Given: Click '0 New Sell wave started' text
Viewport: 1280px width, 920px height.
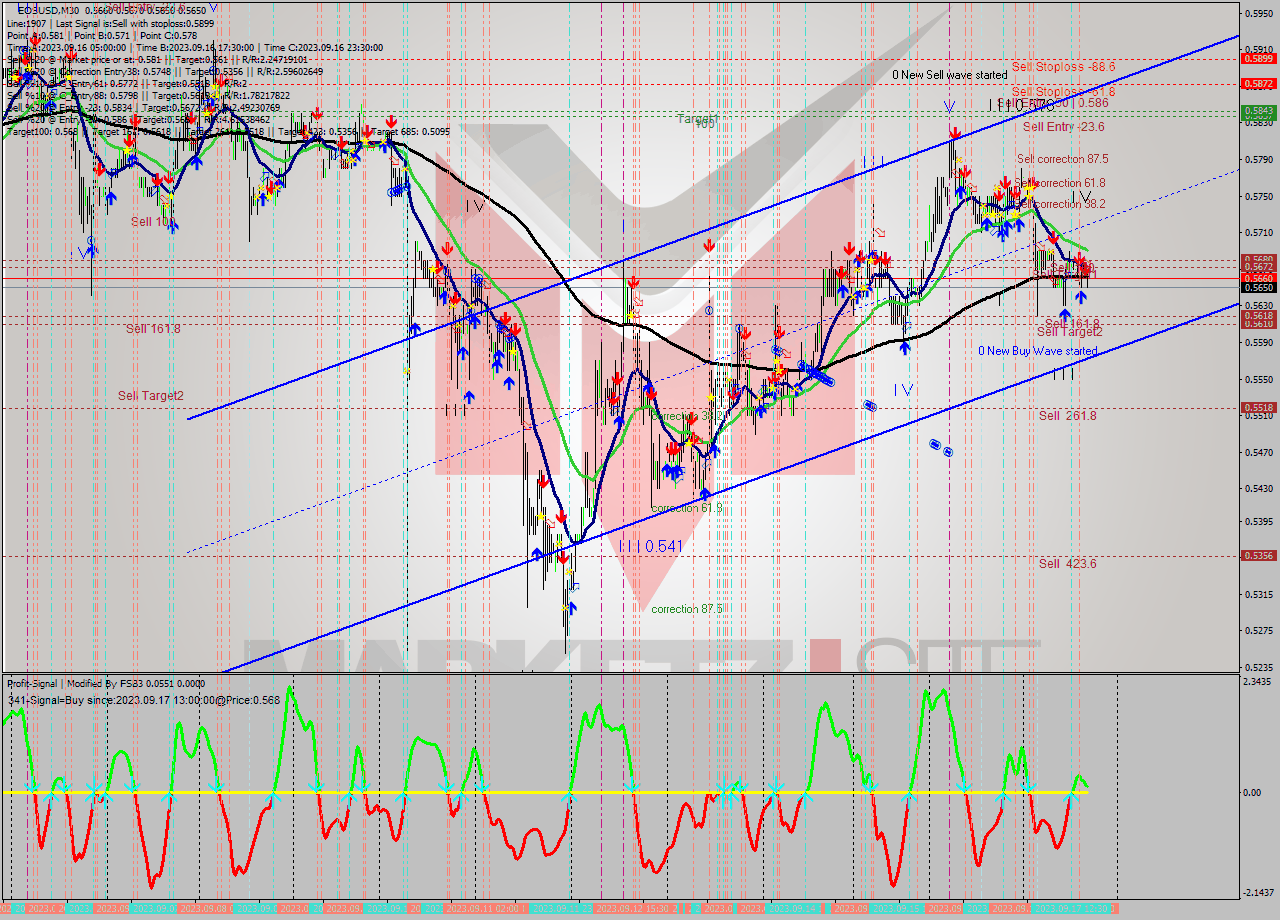Looking at the screenshot, I should click(x=950, y=75).
